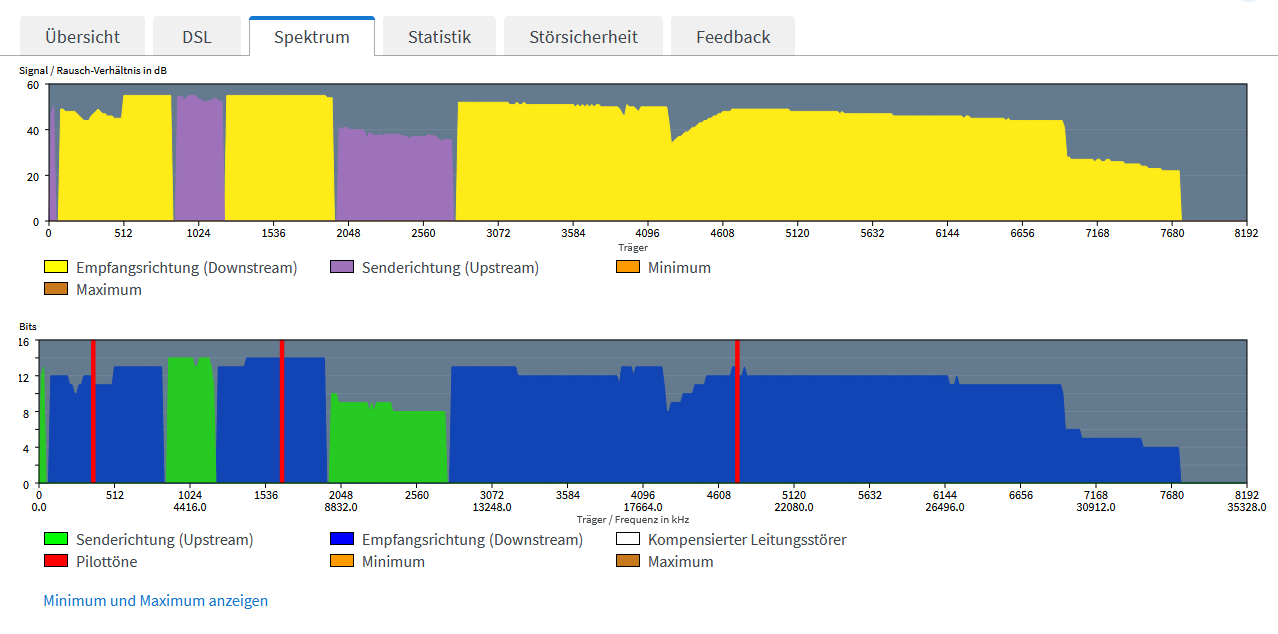This screenshot has height=634, width=1278.
Task: Click the 'Träger / Frequenz in kHz' axis label
Action: tap(633, 519)
